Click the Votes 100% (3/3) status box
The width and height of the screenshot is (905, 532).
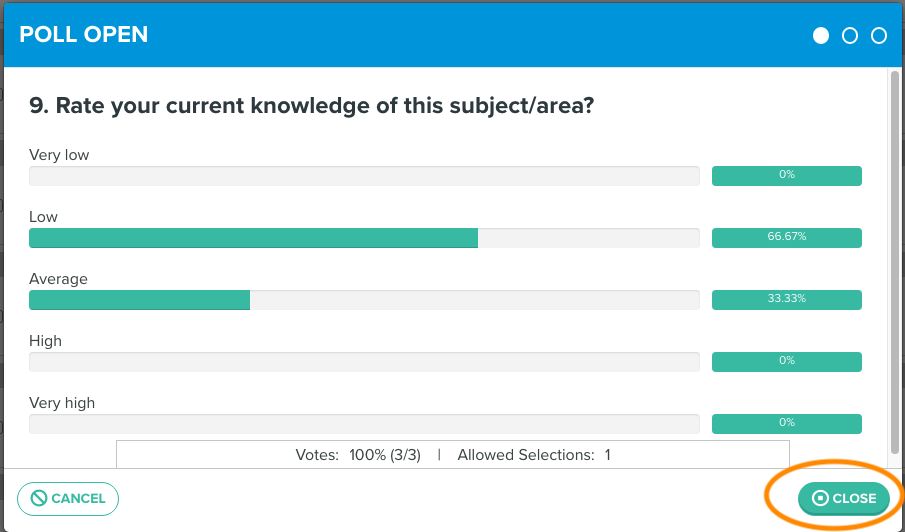[452, 455]
